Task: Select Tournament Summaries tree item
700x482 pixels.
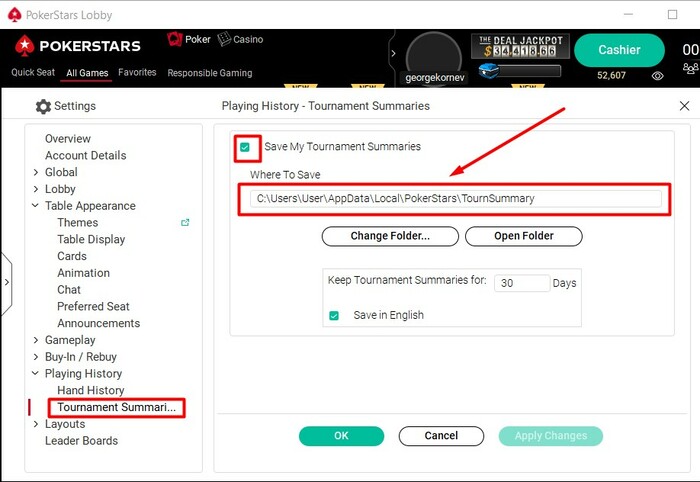Action: coord(117,407)
